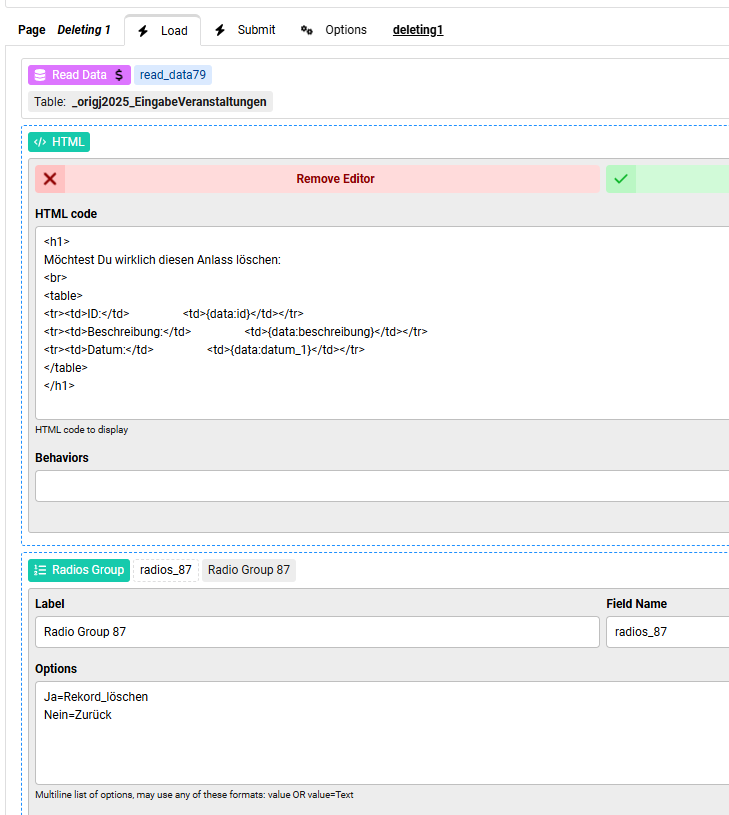Click the code brackets icon on HTML badge

pos(40,142)
